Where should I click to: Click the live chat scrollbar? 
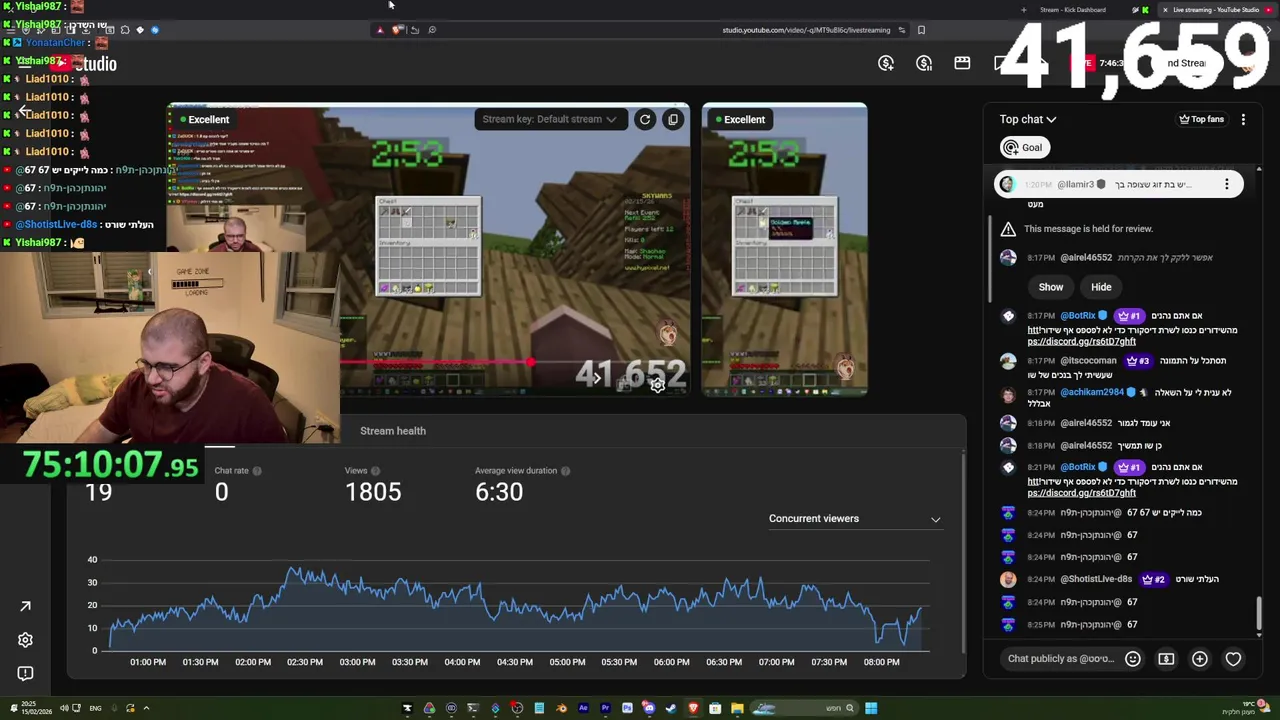pyautogui.click(x=1259, y=613)
